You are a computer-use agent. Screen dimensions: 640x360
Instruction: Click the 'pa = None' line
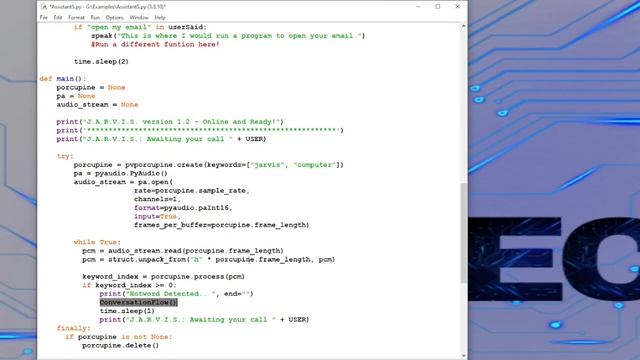pos(76,96)
